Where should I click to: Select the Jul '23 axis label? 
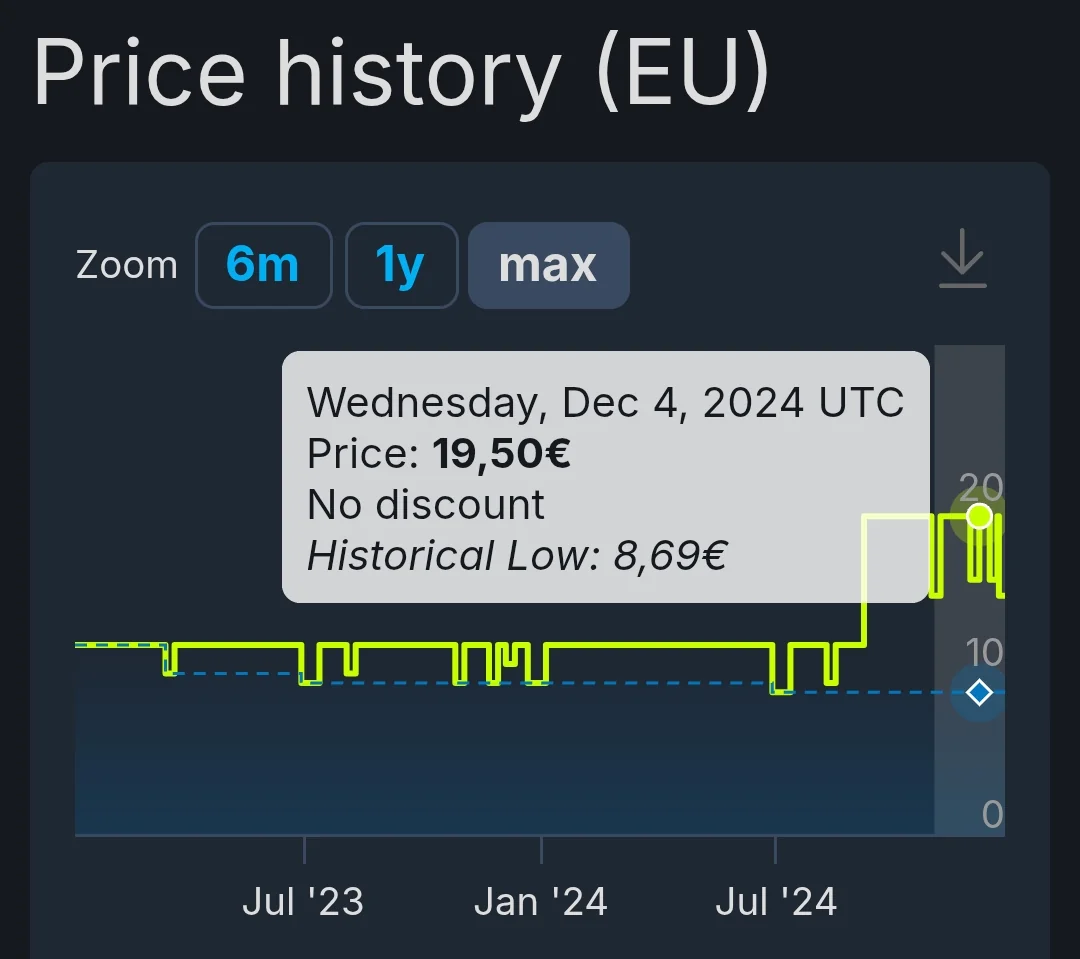[x=304, y=901]
